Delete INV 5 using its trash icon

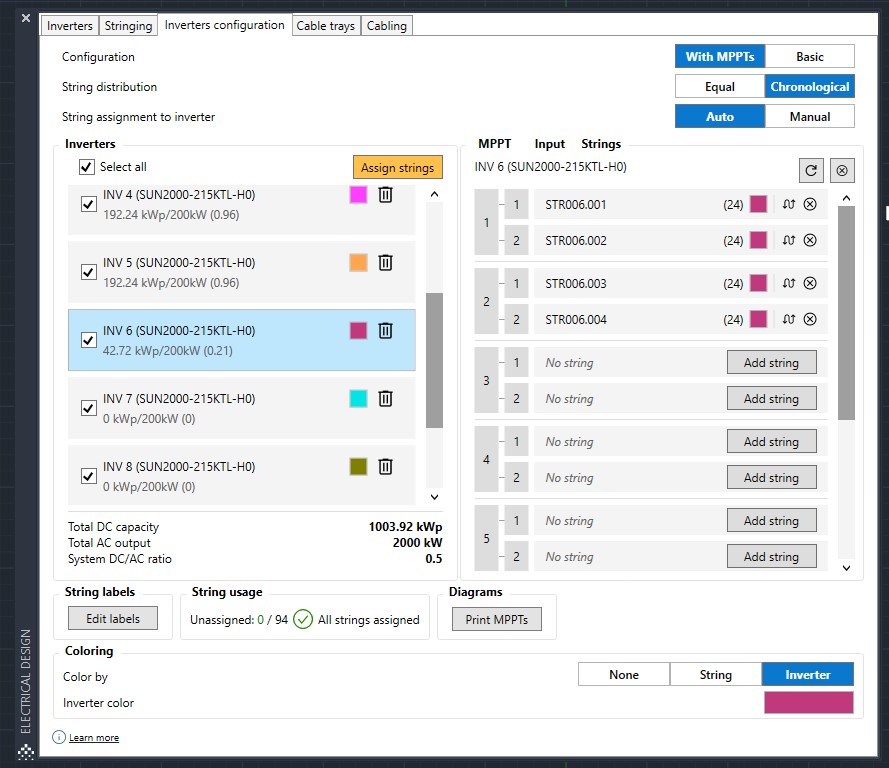tap(385, 263)
